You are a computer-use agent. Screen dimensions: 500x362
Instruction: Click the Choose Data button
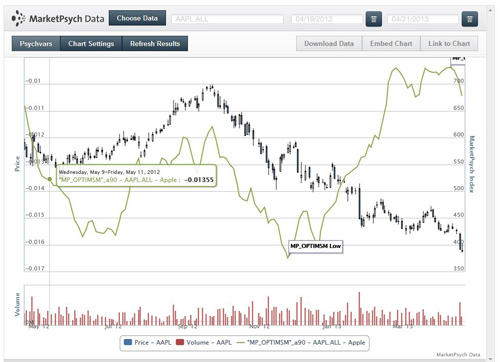click(x=137, y=18)
